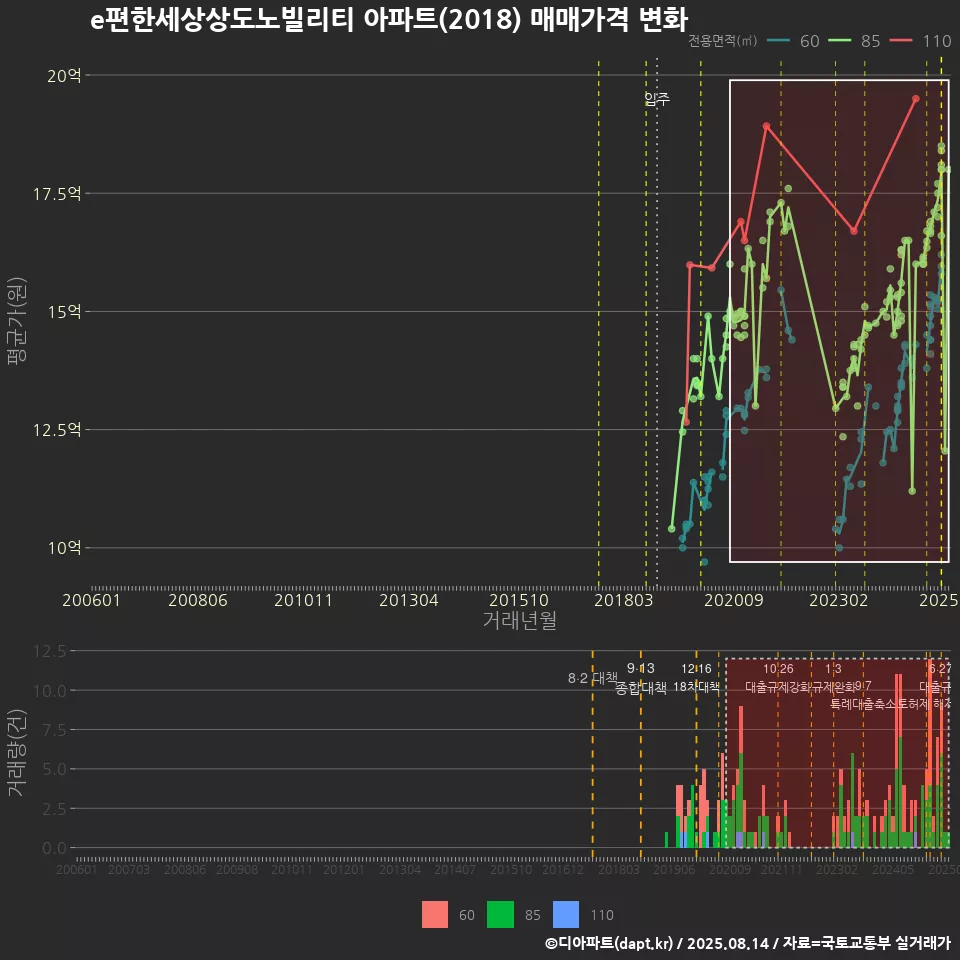
Task: Click the '9·13 종합대책' policy annotation
Action: coord(640,678)
